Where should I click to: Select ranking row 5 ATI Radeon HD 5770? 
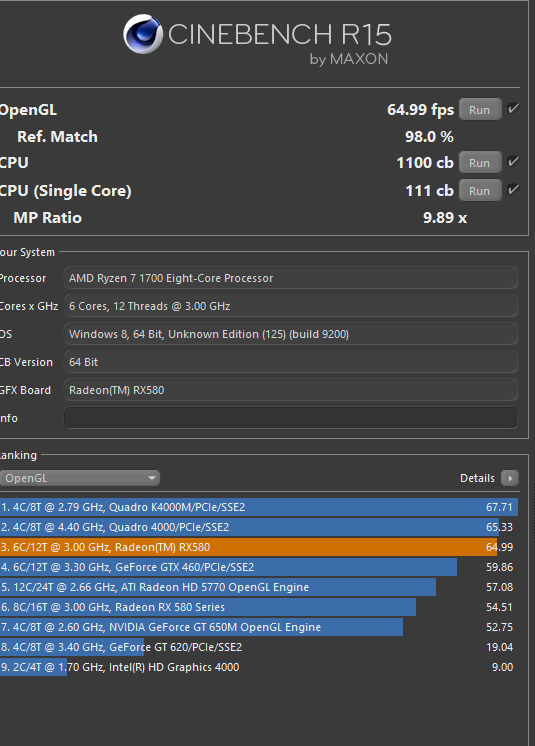tap(259, 587)
